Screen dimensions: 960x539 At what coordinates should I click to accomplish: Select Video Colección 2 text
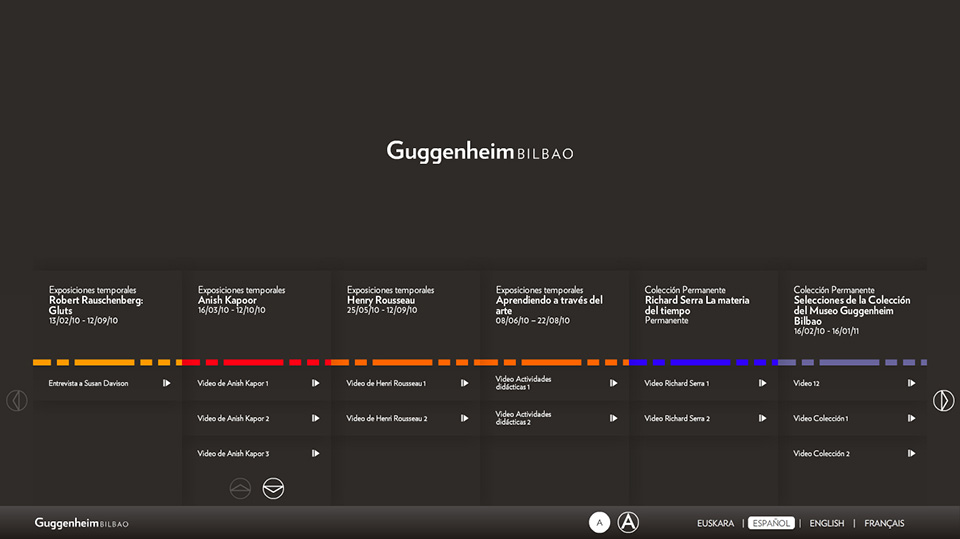(x=822, y=453)
